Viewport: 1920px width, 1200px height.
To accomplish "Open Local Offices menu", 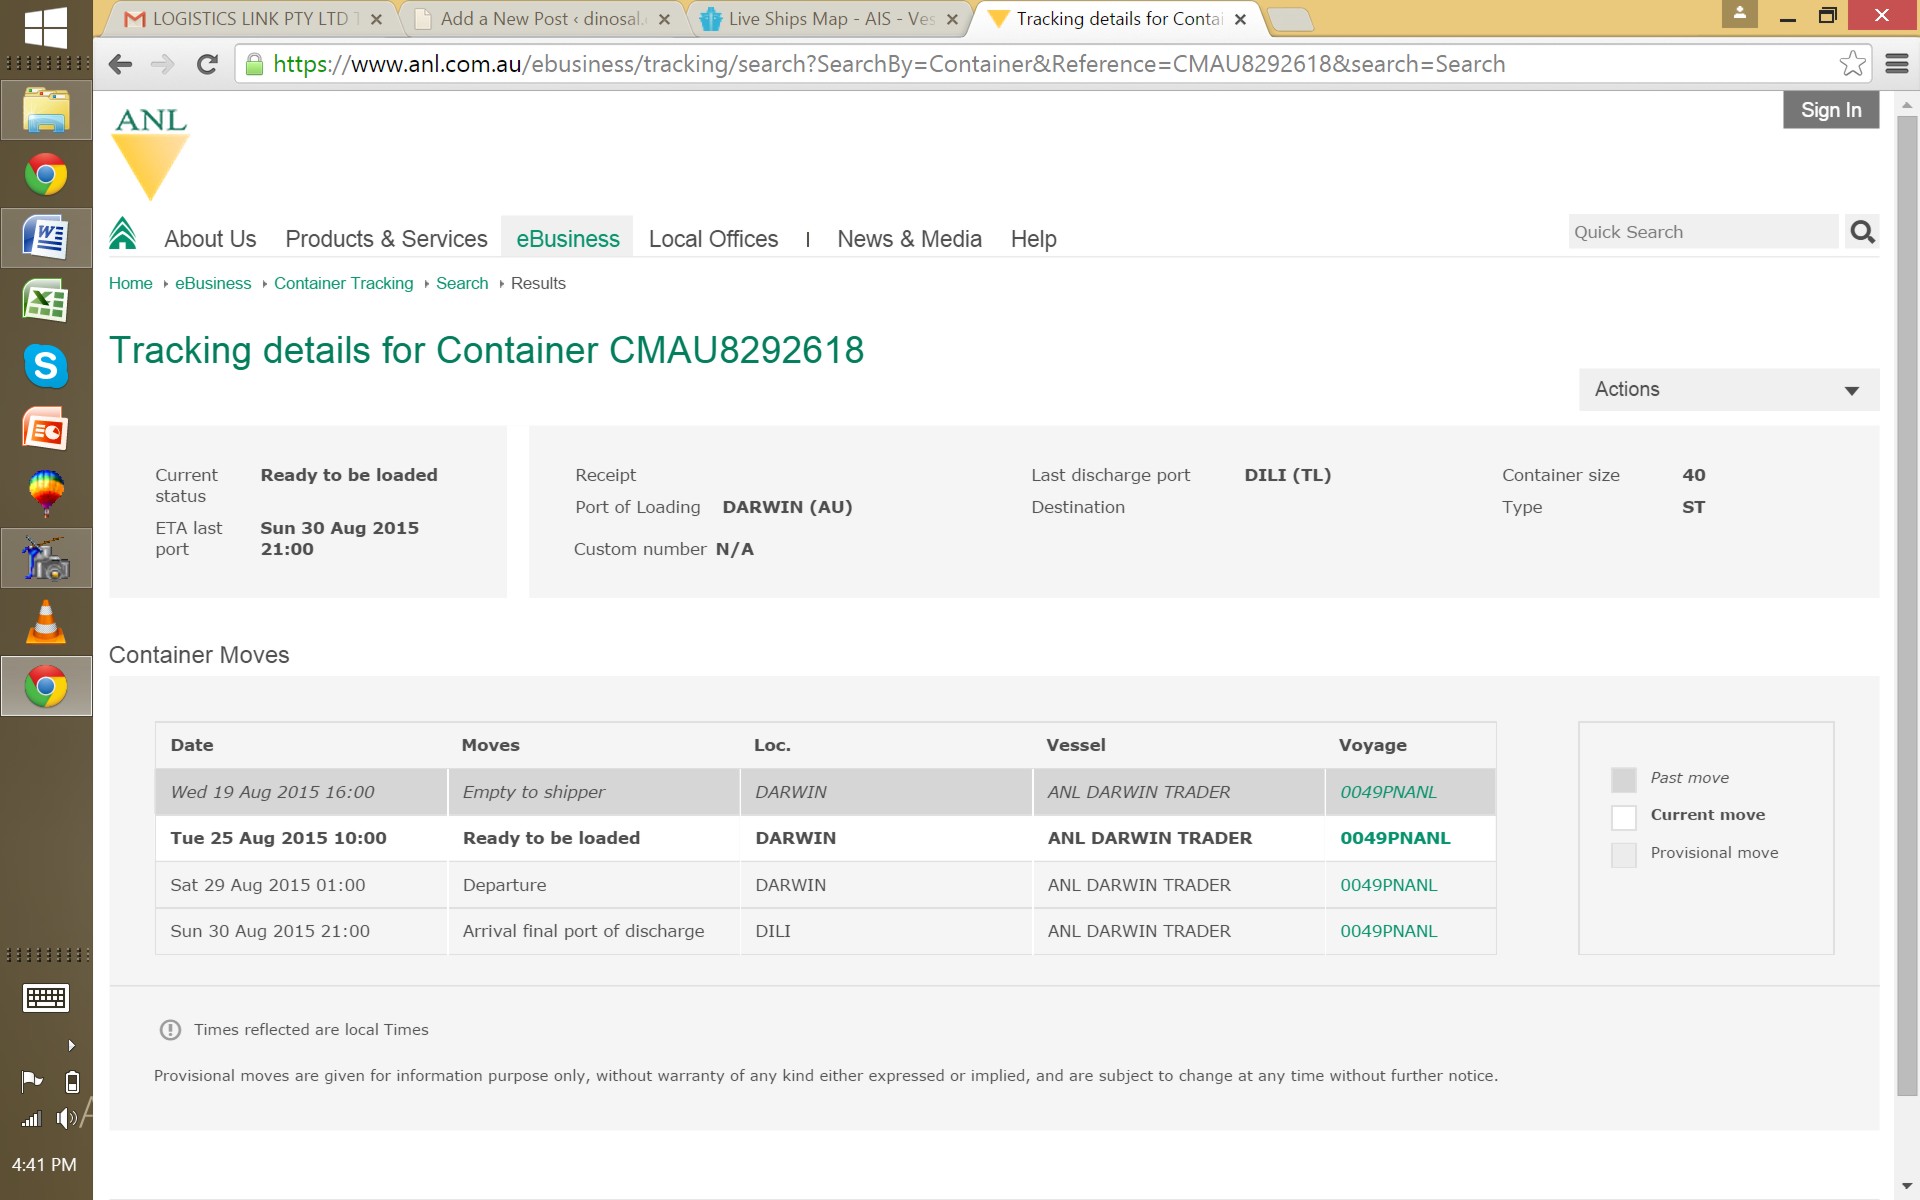I will point(713,239).
